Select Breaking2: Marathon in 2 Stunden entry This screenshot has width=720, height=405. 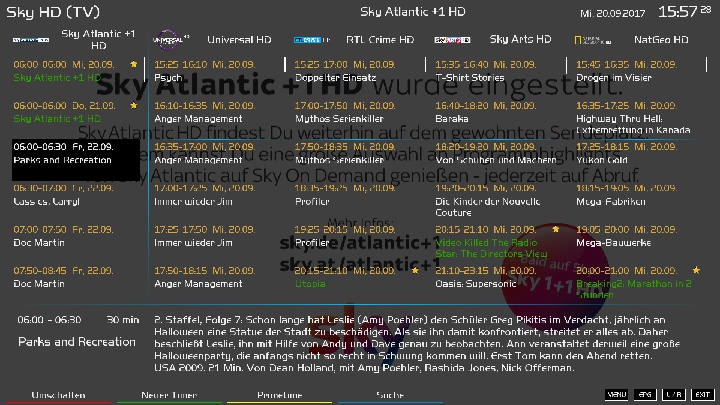[x=639, y=283]
